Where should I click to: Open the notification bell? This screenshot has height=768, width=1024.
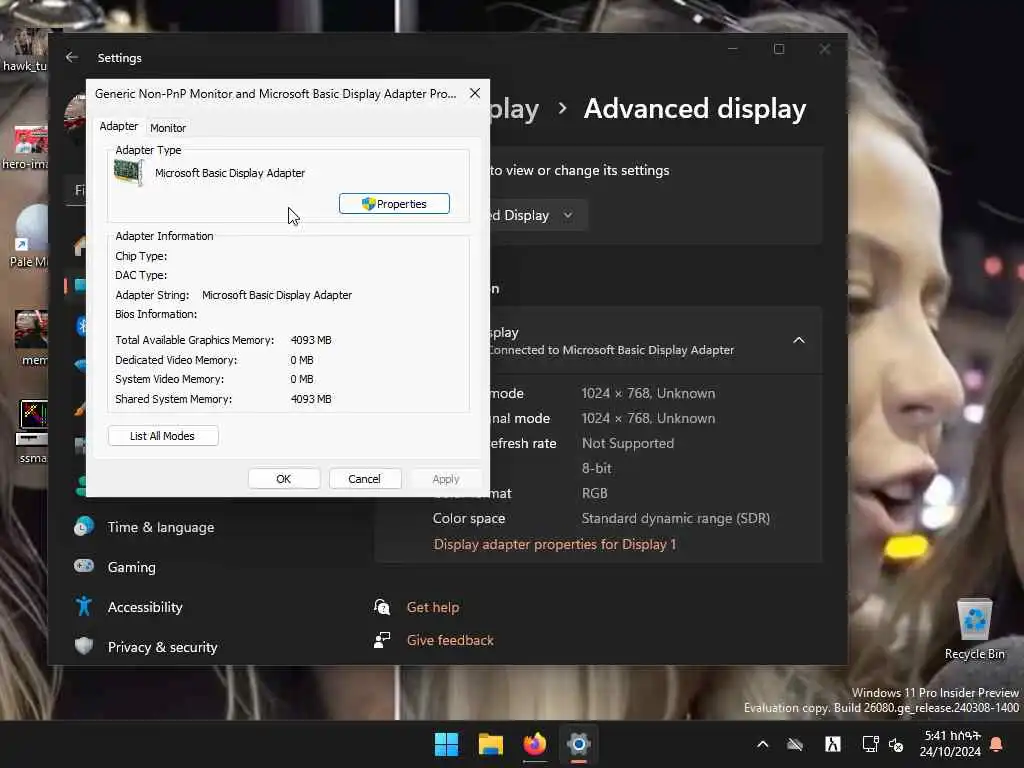996,744
